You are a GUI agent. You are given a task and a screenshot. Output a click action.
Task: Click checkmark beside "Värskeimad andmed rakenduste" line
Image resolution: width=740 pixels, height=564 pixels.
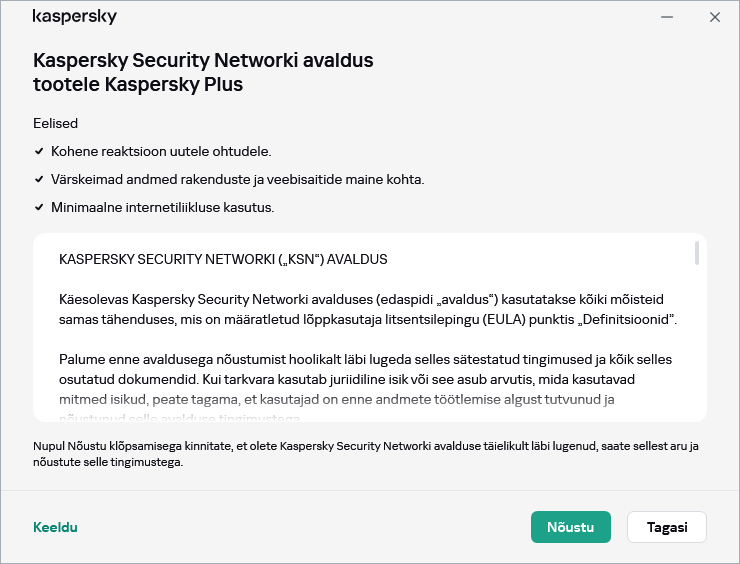point(39,179)
